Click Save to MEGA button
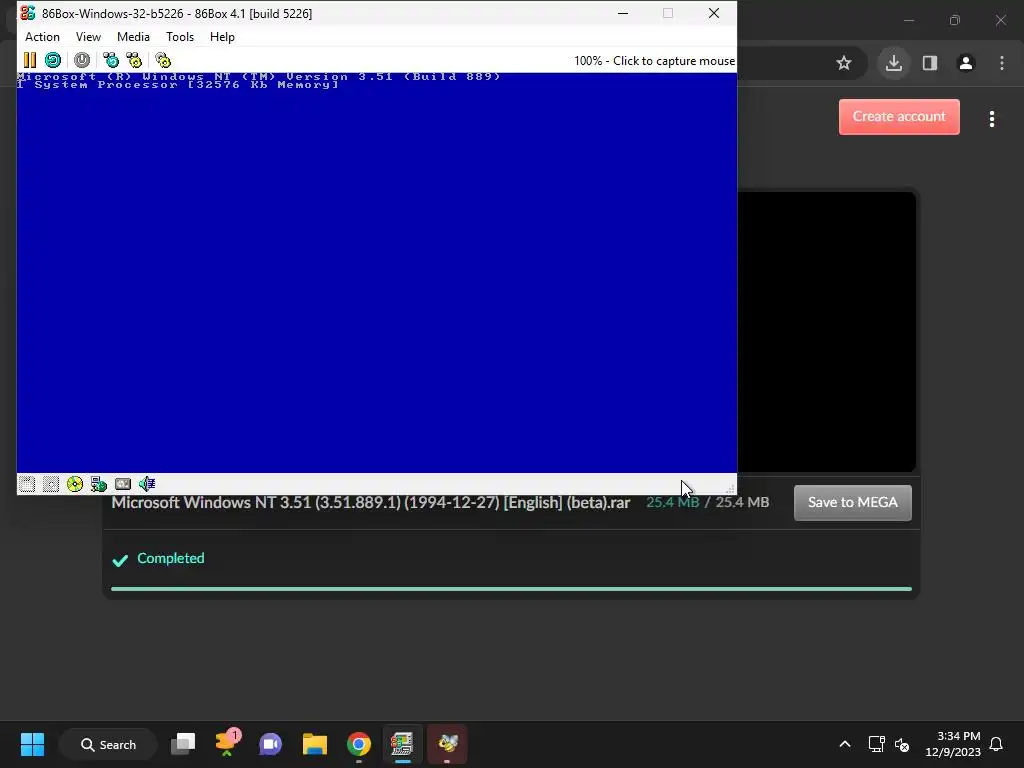 tap(852, 502)
